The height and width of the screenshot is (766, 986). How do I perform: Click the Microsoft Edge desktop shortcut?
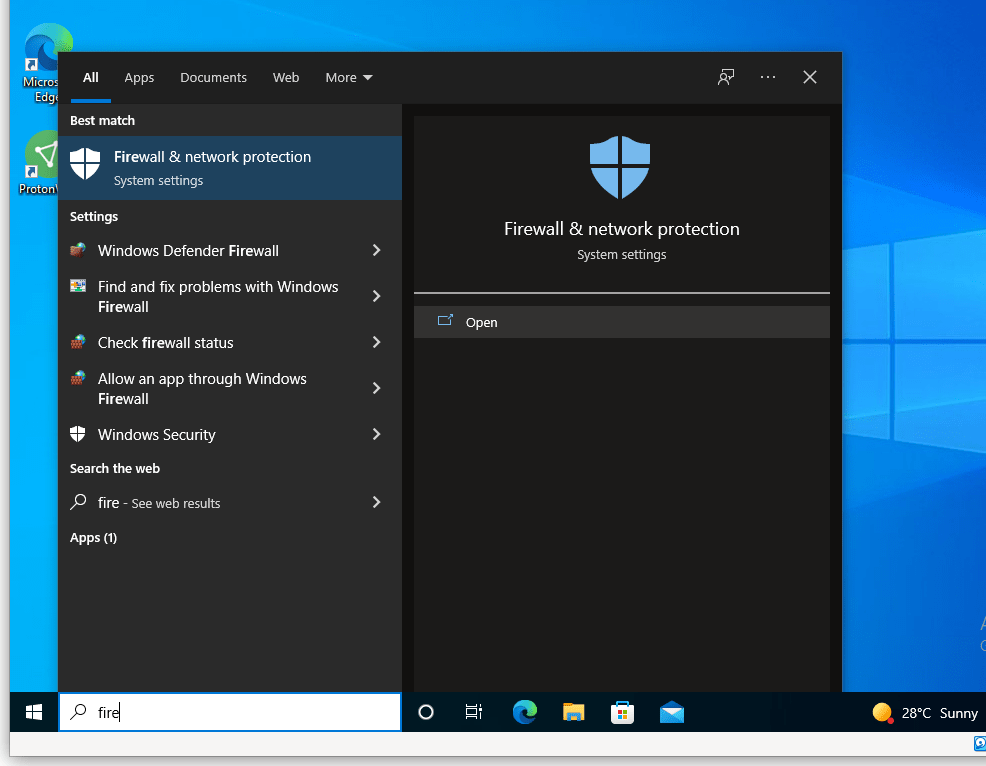click(41, 63)
